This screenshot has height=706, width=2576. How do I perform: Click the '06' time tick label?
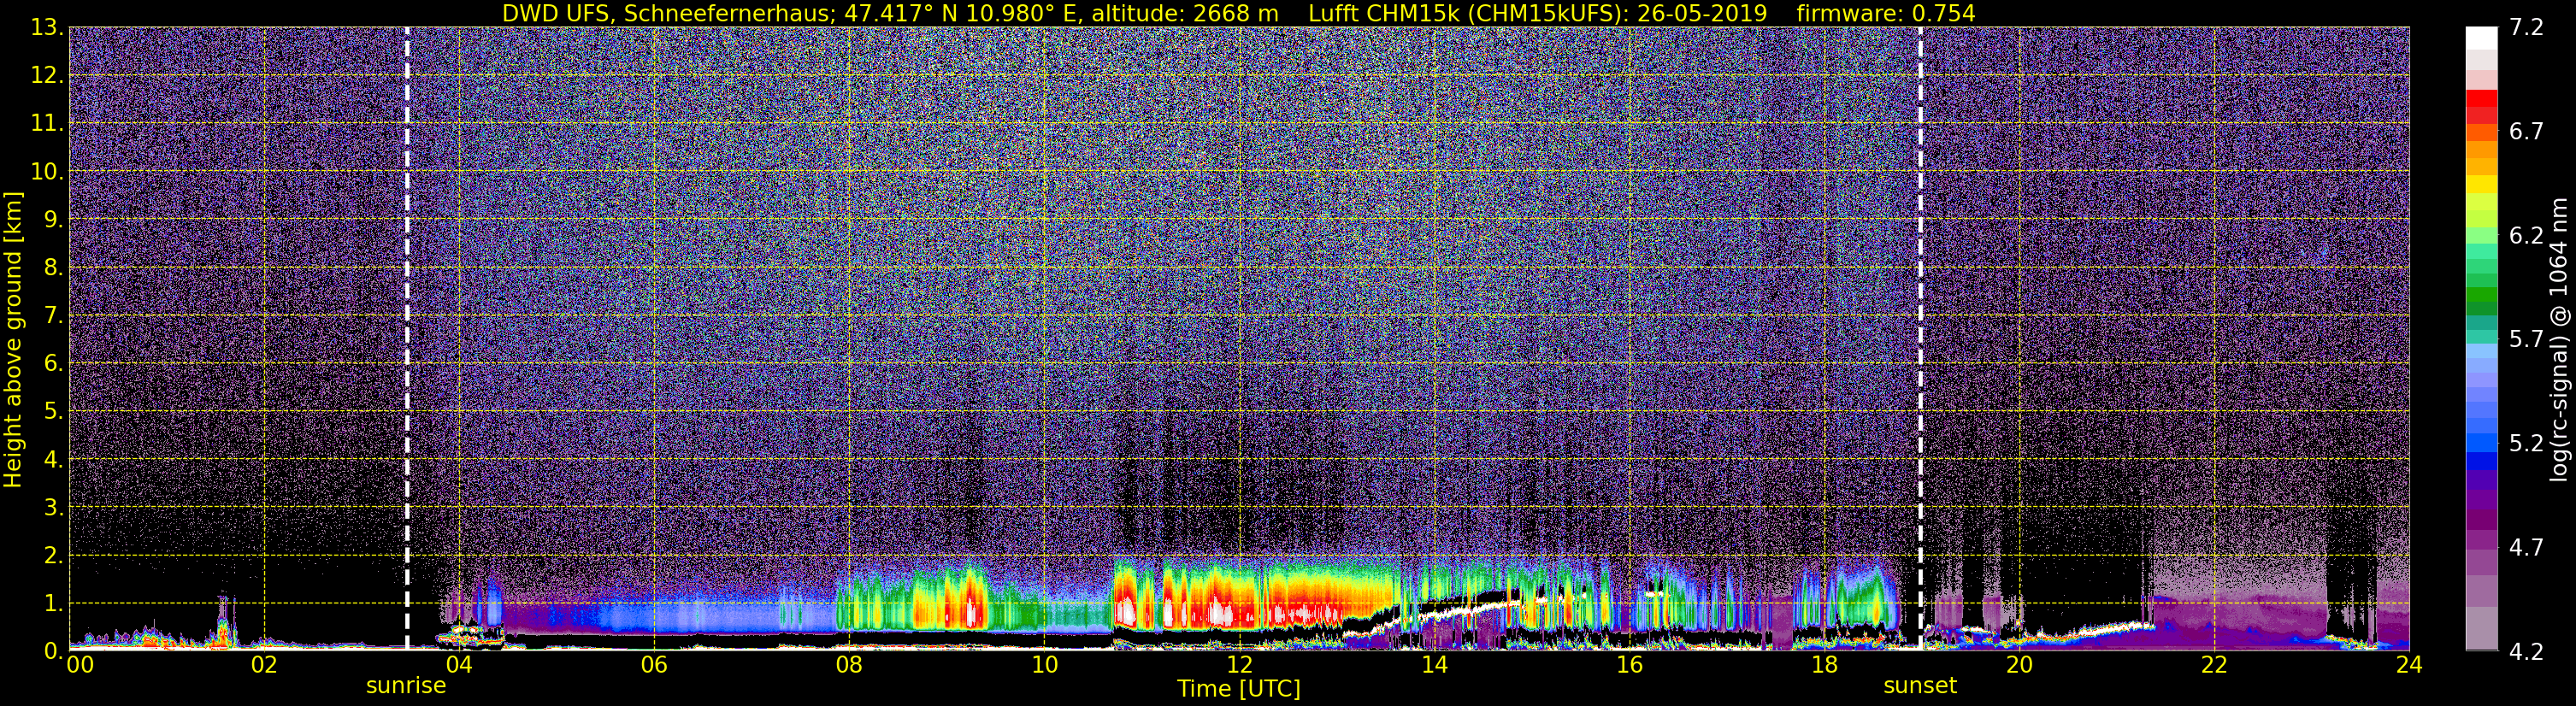654,665
